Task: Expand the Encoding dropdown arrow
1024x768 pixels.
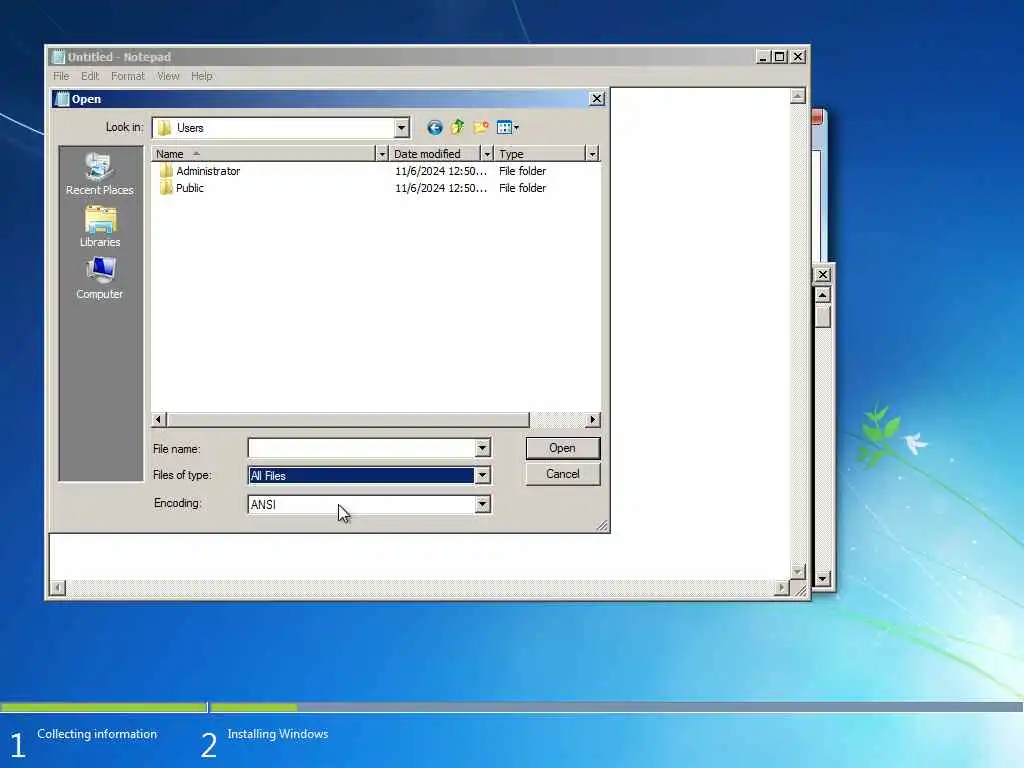Action: [482, 504]
